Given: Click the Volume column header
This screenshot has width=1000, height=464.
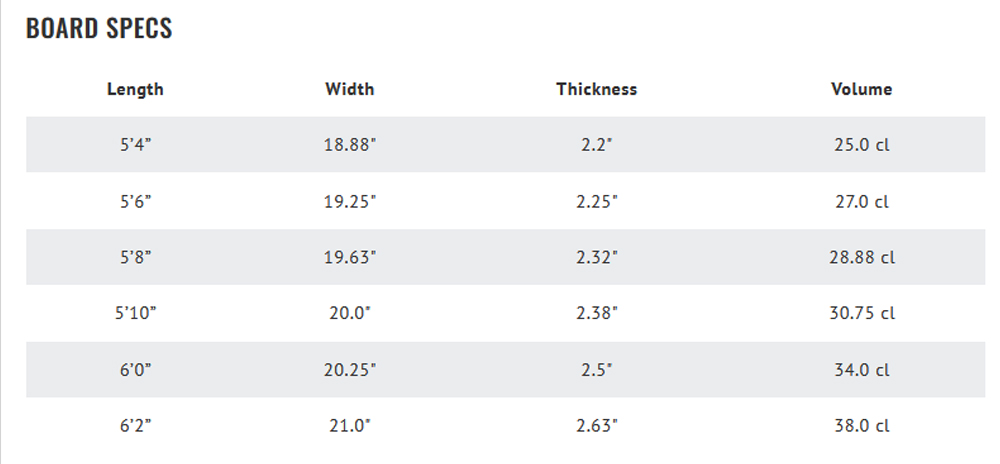Looking at the screenshot, I should coord(862,89).
